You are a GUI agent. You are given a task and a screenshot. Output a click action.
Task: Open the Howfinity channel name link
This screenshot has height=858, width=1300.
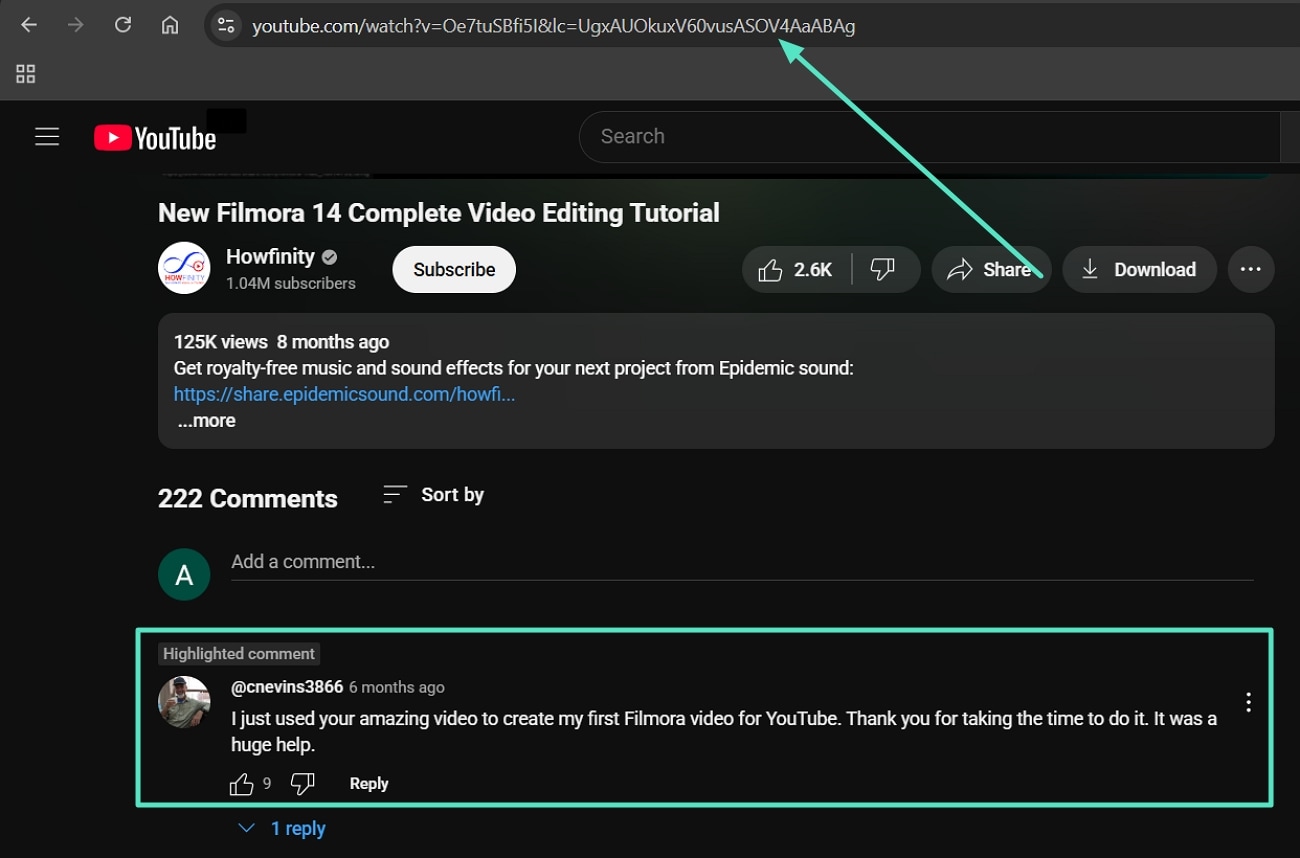point(270,256)
